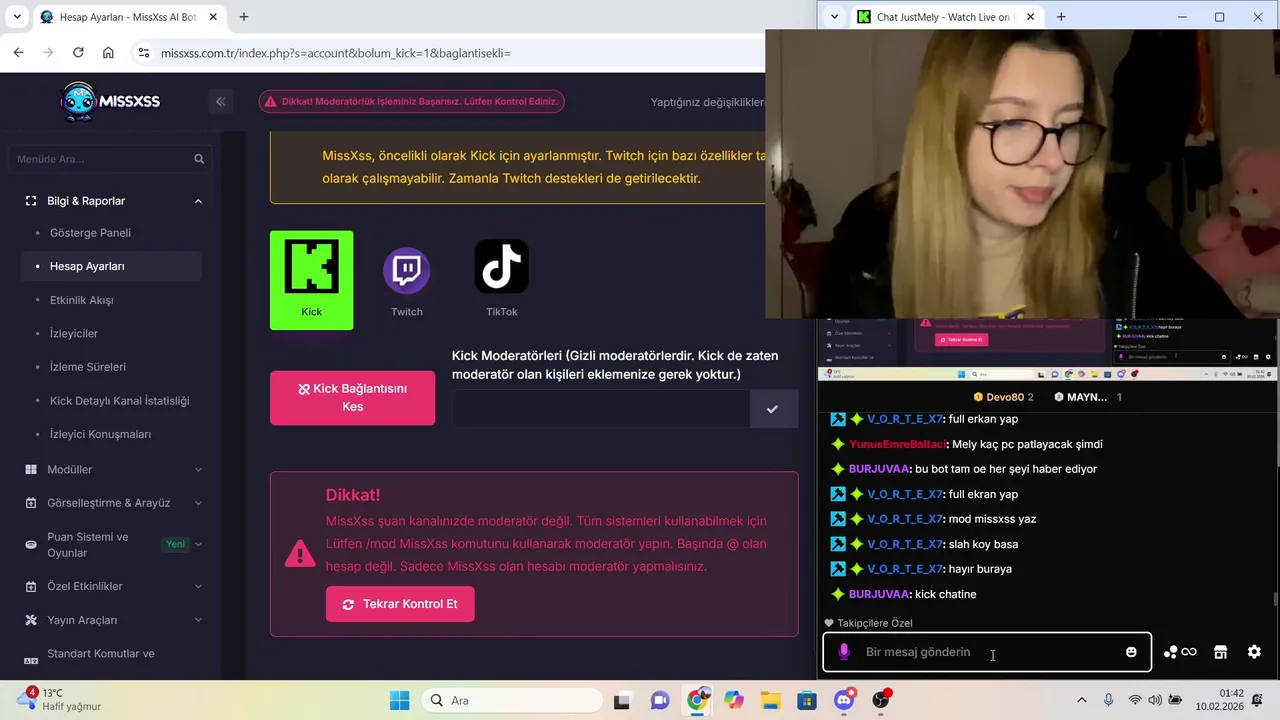Open İzleyici Konuşmaları menu item

(100, 434)
